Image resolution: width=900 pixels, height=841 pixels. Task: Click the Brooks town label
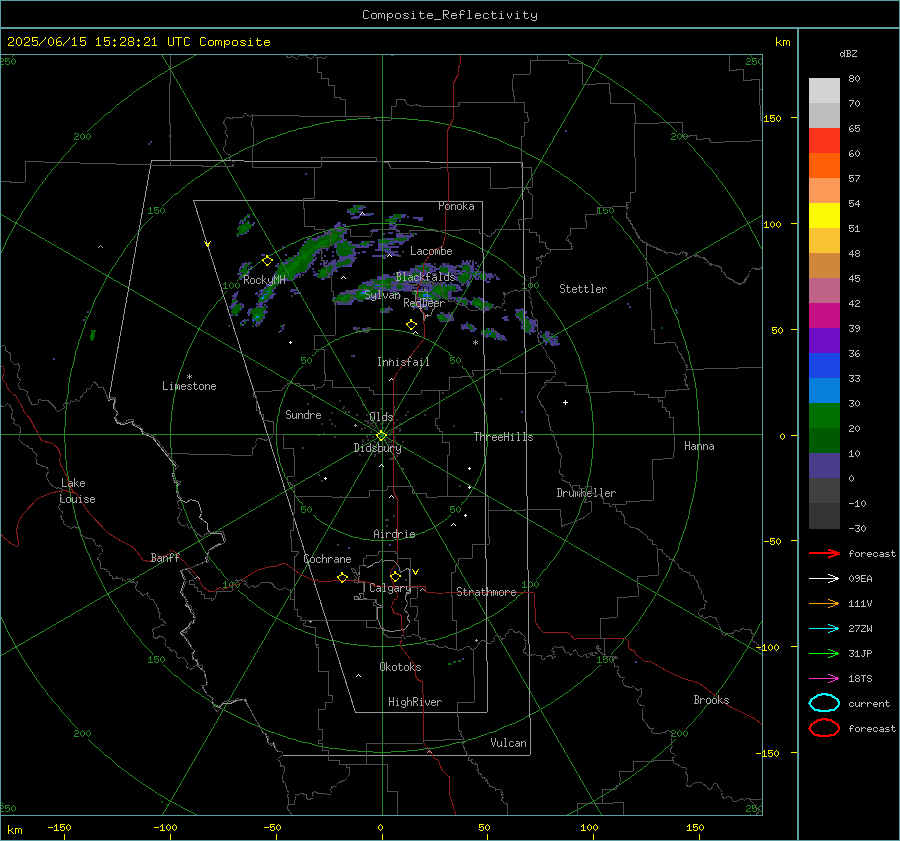(x=711, y=700)
